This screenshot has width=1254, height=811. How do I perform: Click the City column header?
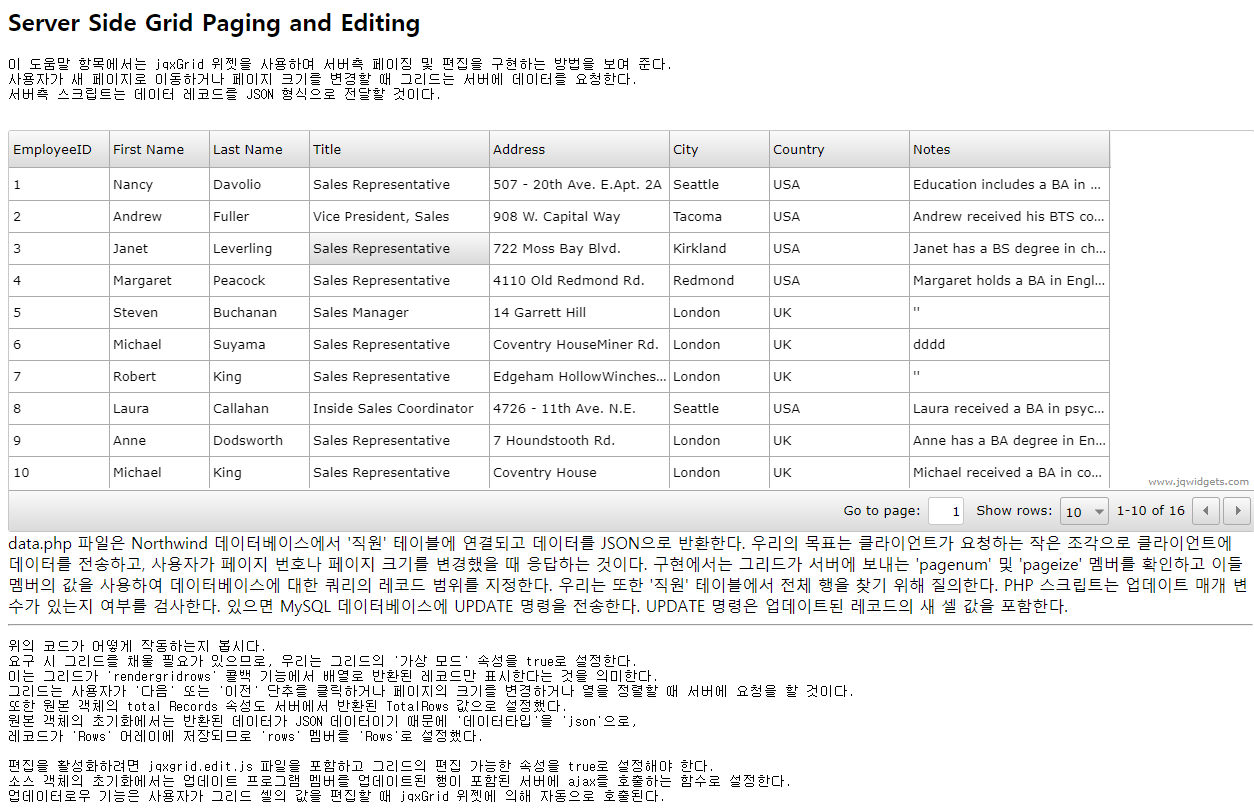coord(719,150)
